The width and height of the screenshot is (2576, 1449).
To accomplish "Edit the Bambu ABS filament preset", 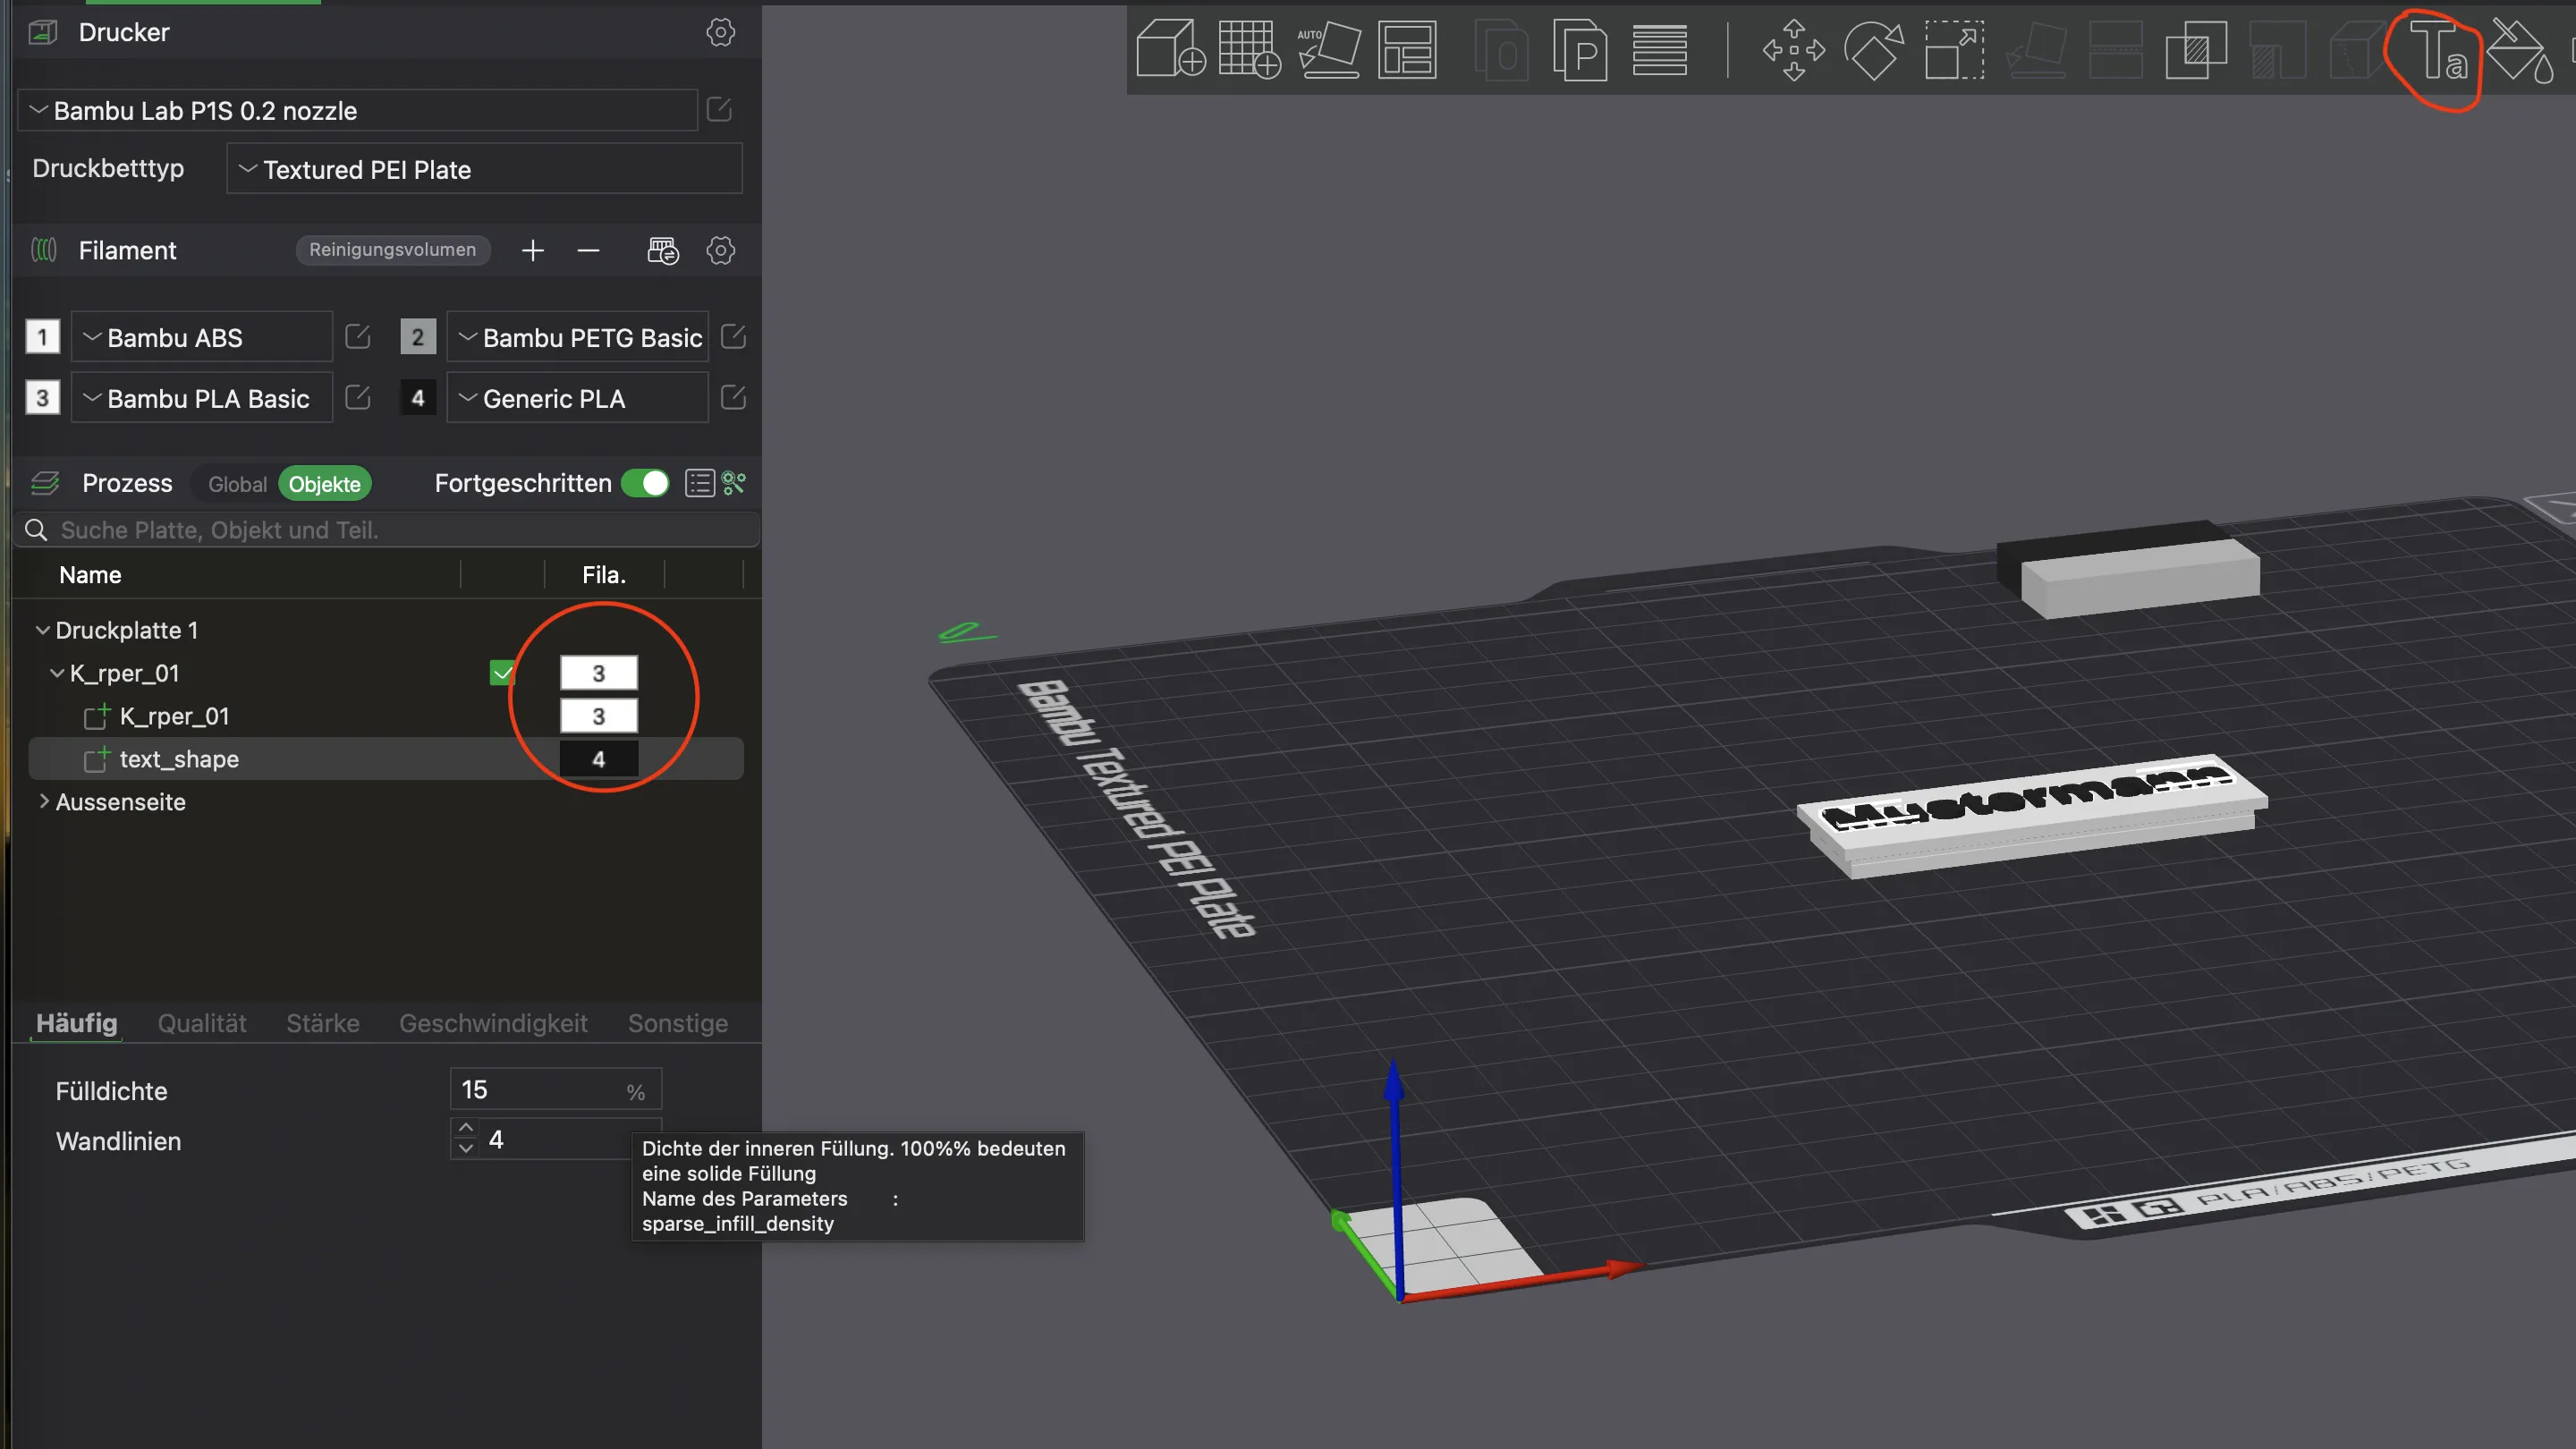I will [x=358, y=336].
